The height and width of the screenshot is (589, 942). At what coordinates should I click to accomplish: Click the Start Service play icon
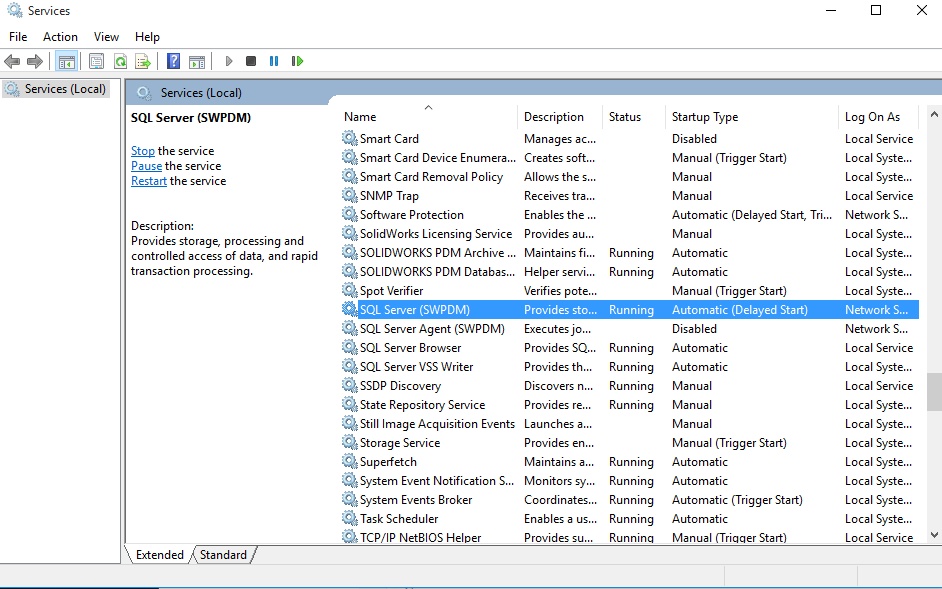tap(229, 61)
